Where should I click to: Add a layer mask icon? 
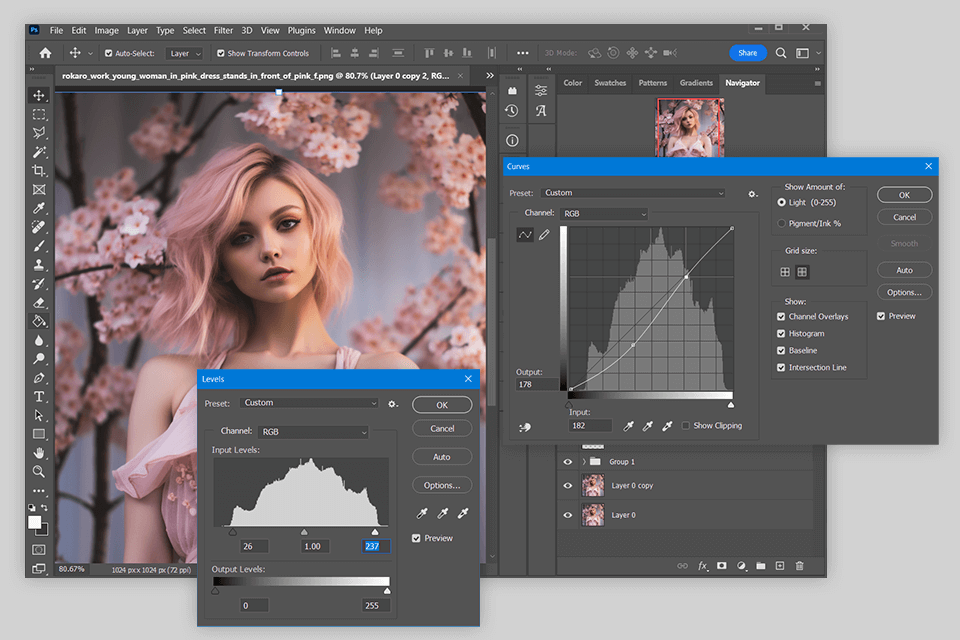tap(722, 566)
